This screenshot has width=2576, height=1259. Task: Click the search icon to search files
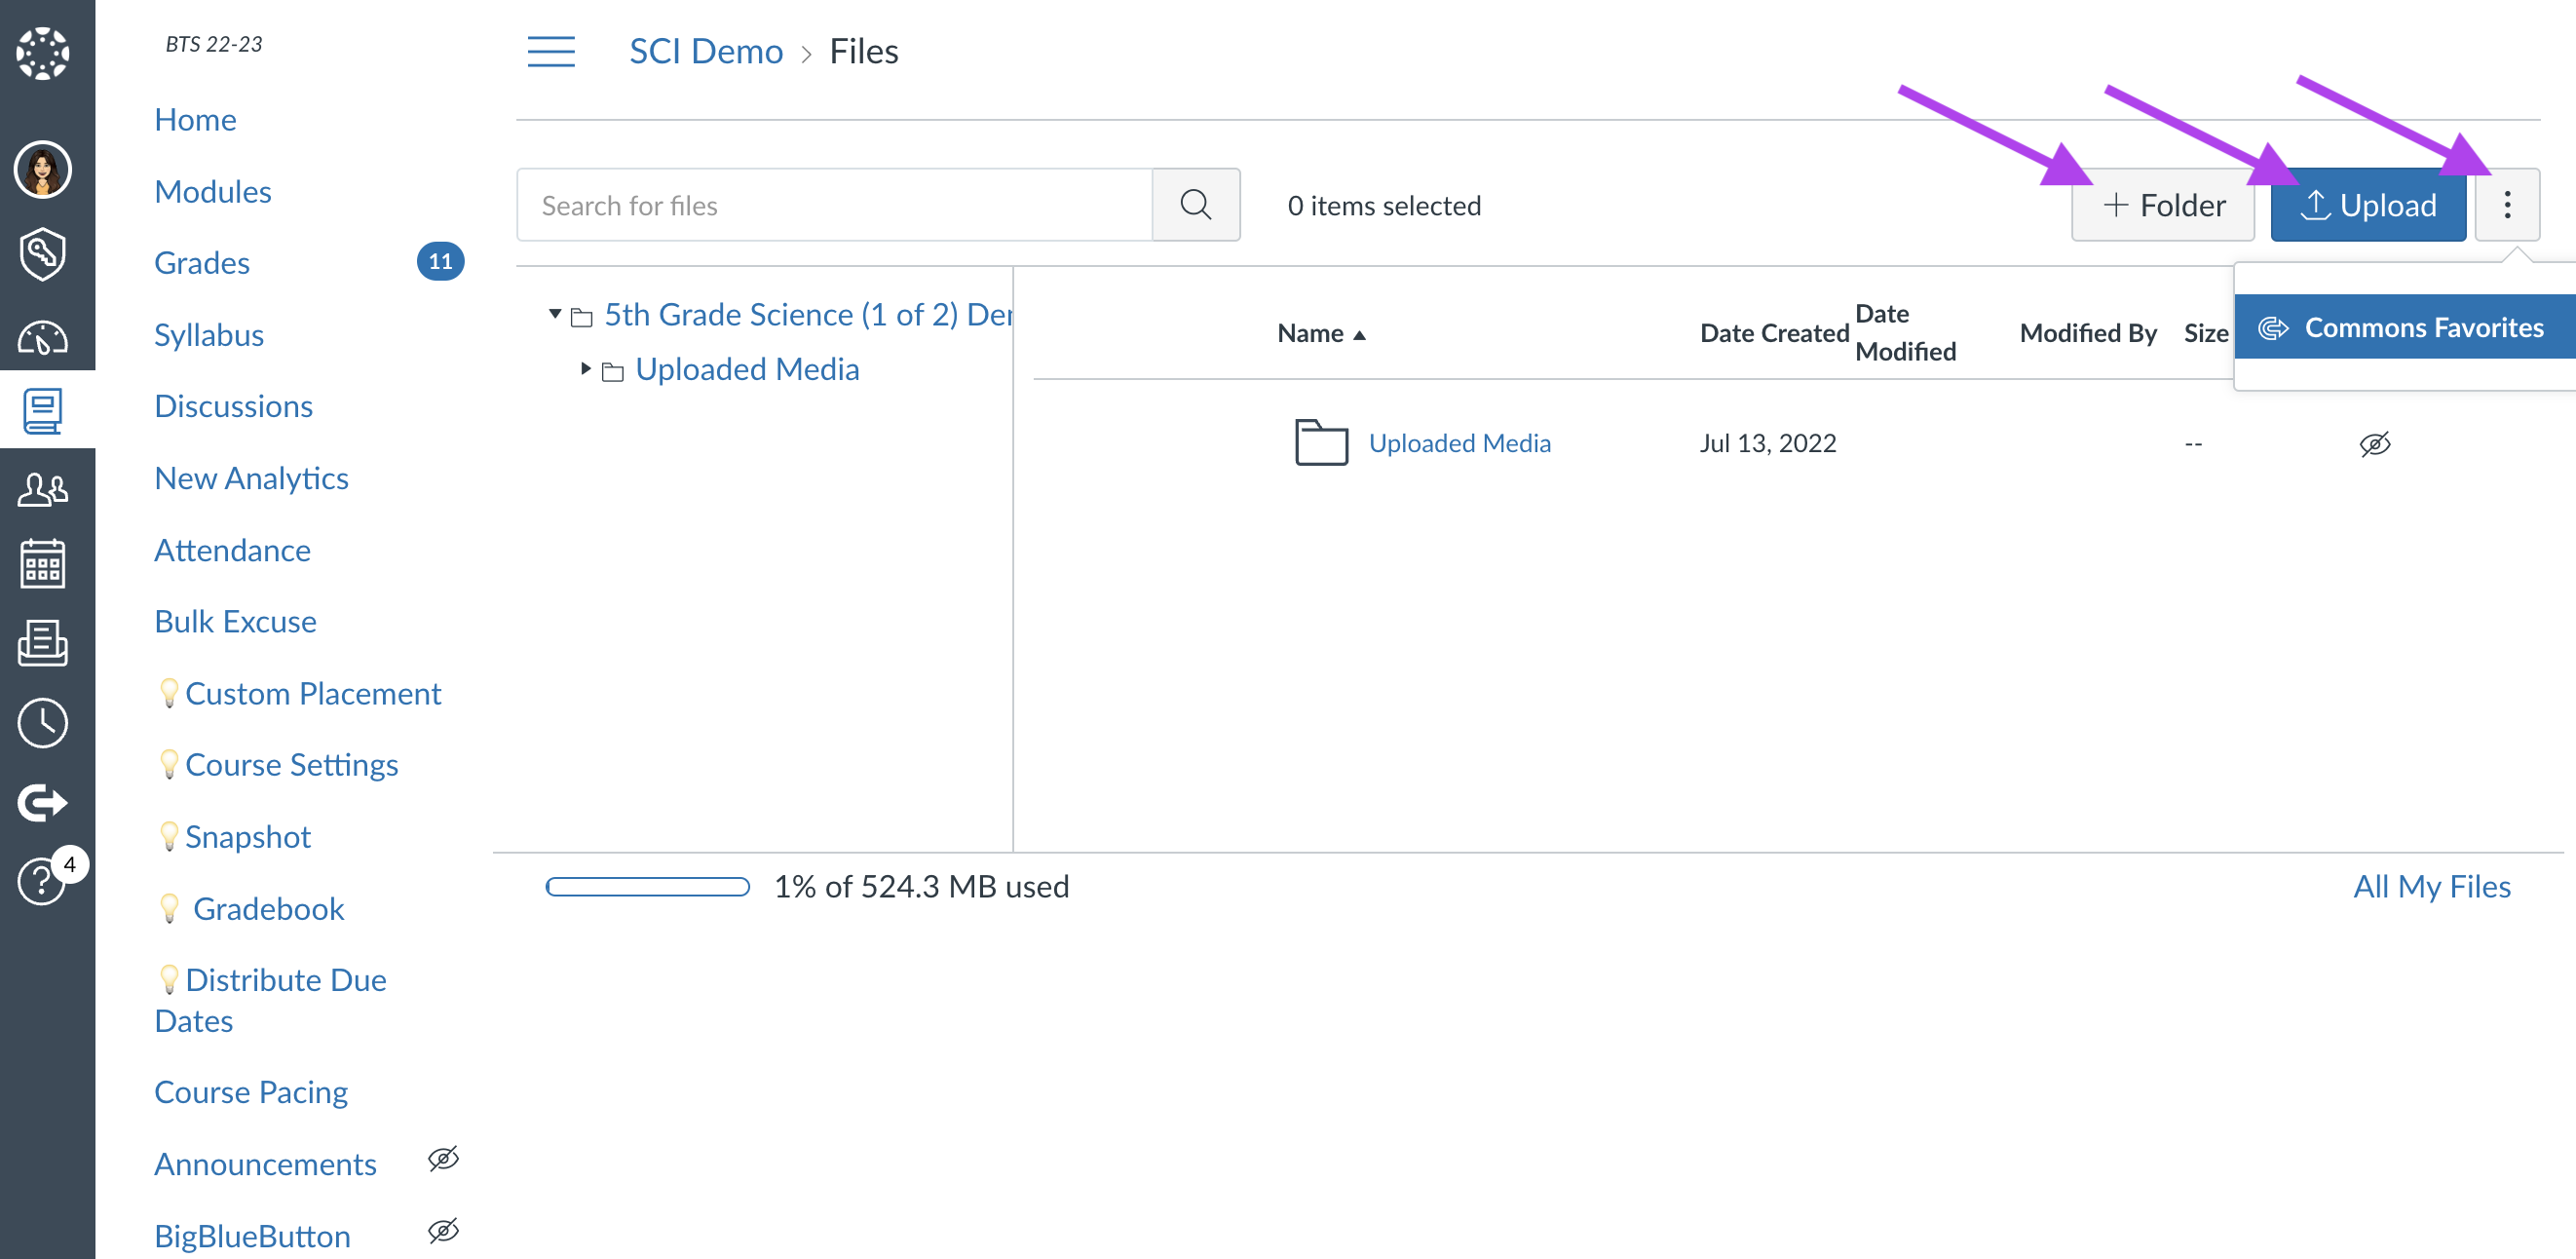point(1197,204)
